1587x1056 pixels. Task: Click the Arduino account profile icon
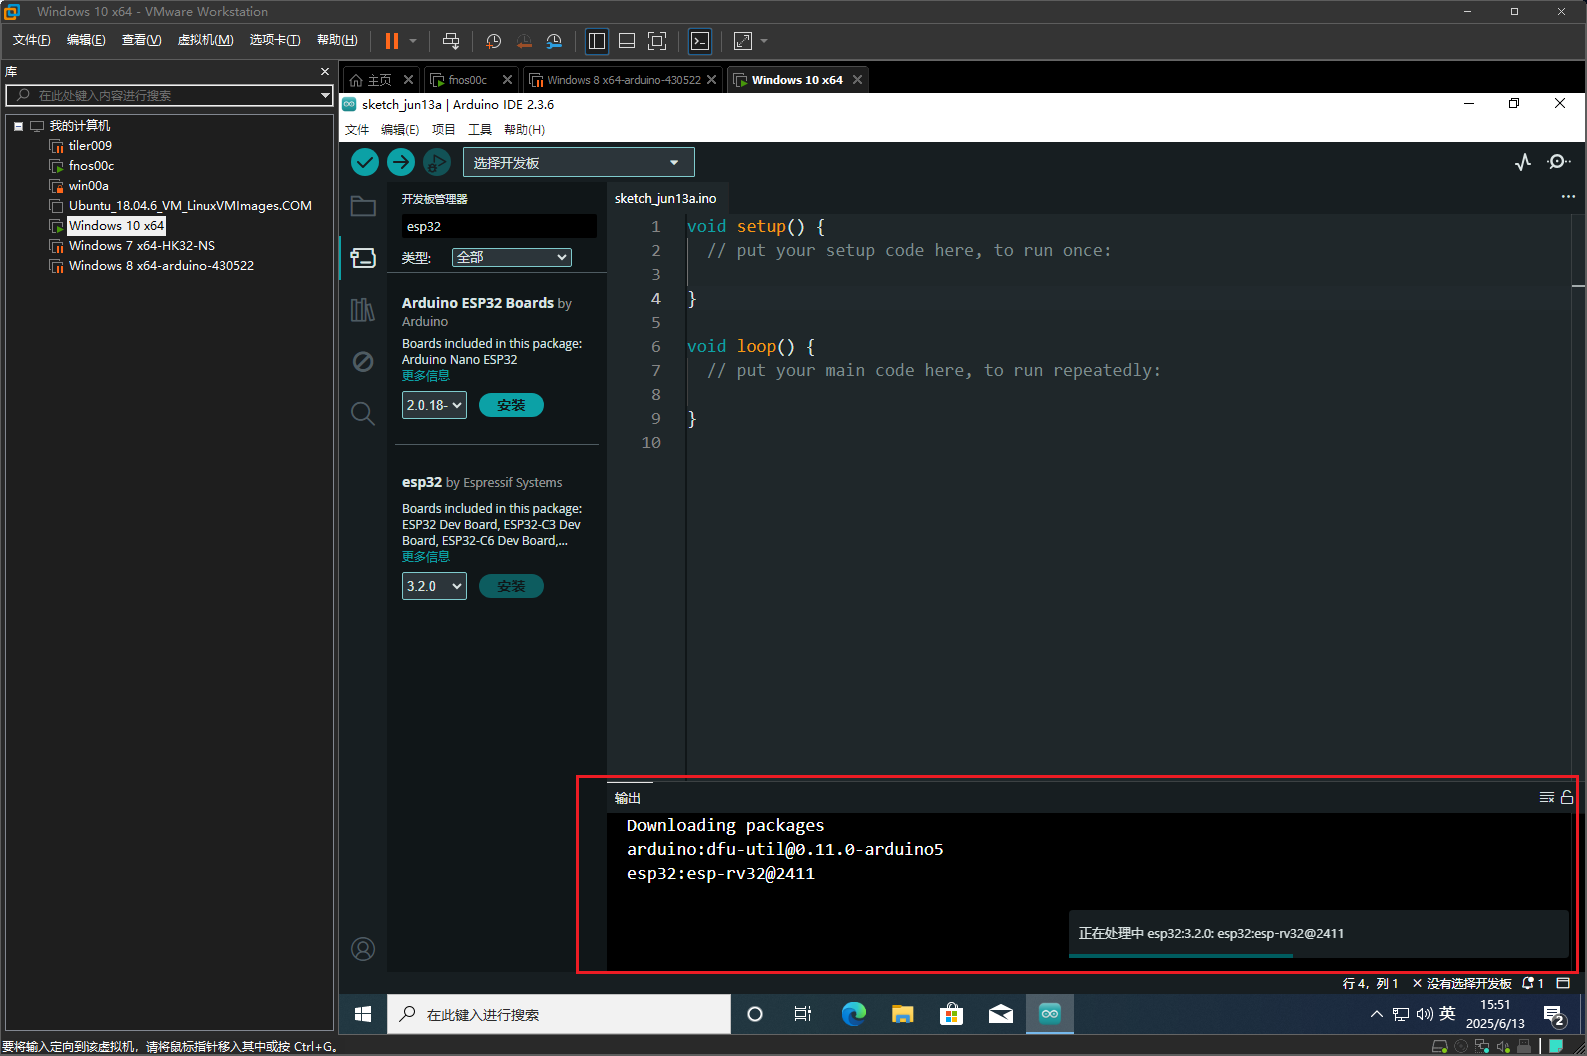363,949
